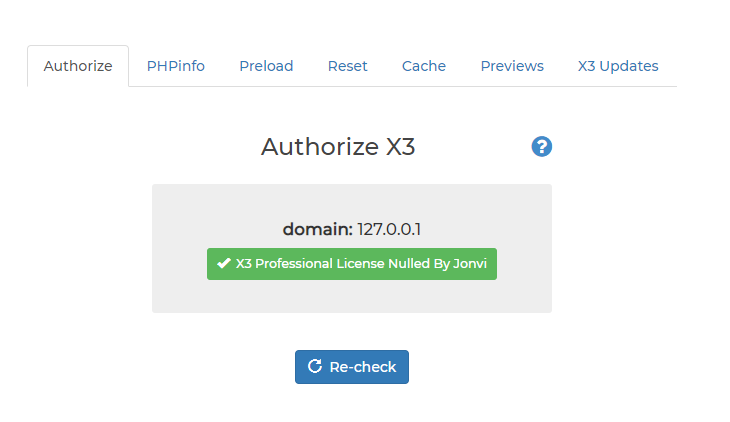Select the Reset tab
The image size is (730, 422).
point(347,66)
